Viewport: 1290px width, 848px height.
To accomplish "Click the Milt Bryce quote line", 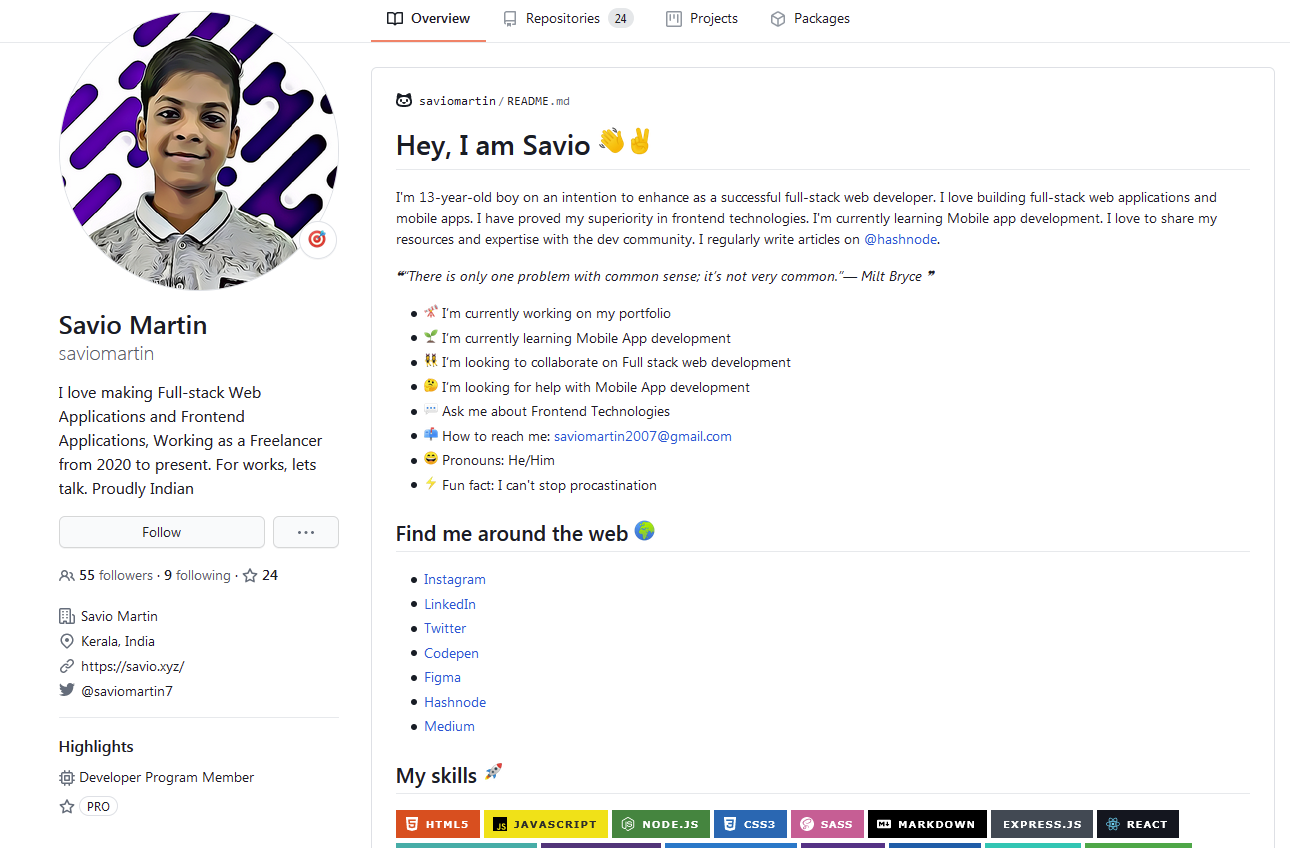I will (x=665, y=276).
